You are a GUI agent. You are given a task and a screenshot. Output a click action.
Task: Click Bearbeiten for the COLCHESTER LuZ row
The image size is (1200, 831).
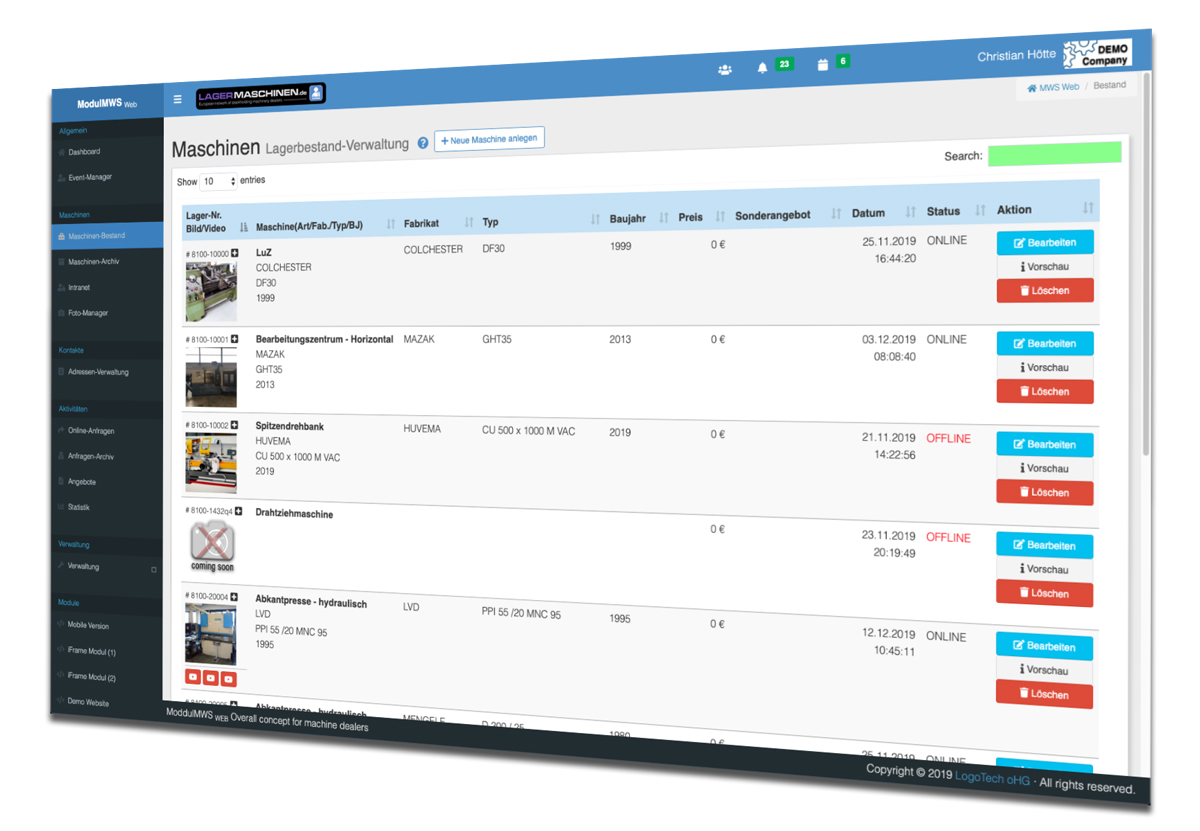[x=1045, y=242]
